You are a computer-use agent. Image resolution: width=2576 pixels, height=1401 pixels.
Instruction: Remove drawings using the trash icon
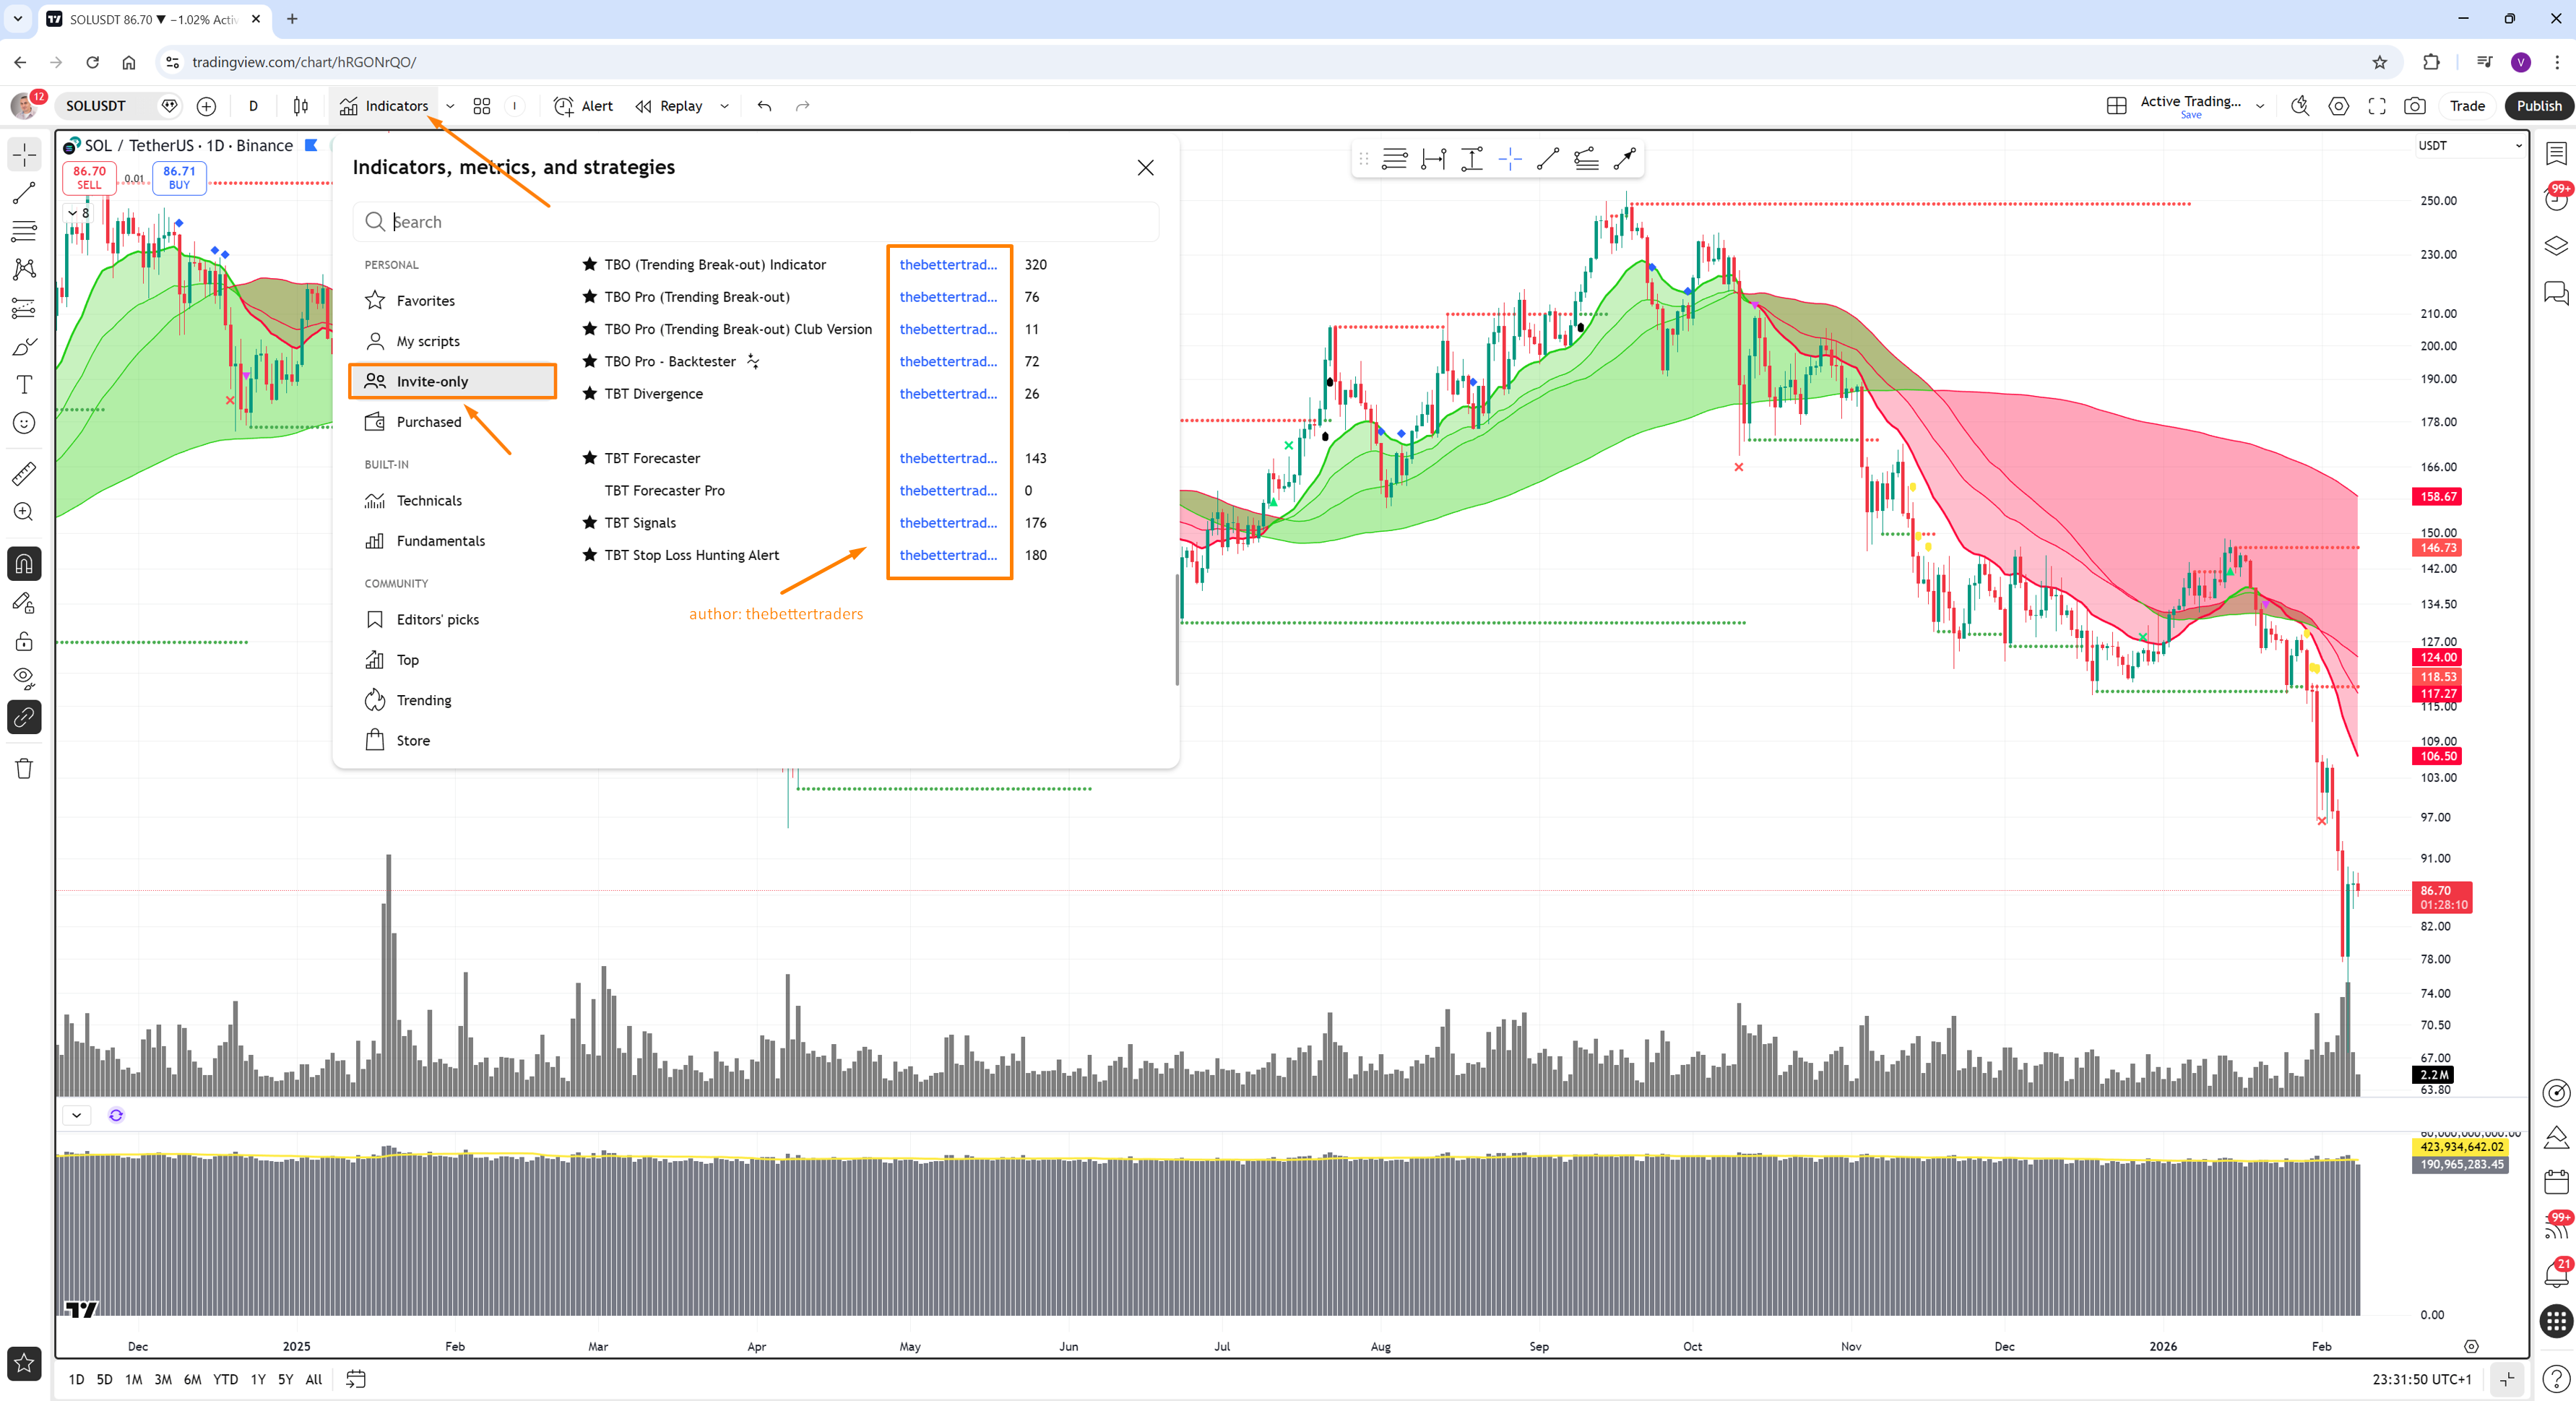tap(24, 768)
